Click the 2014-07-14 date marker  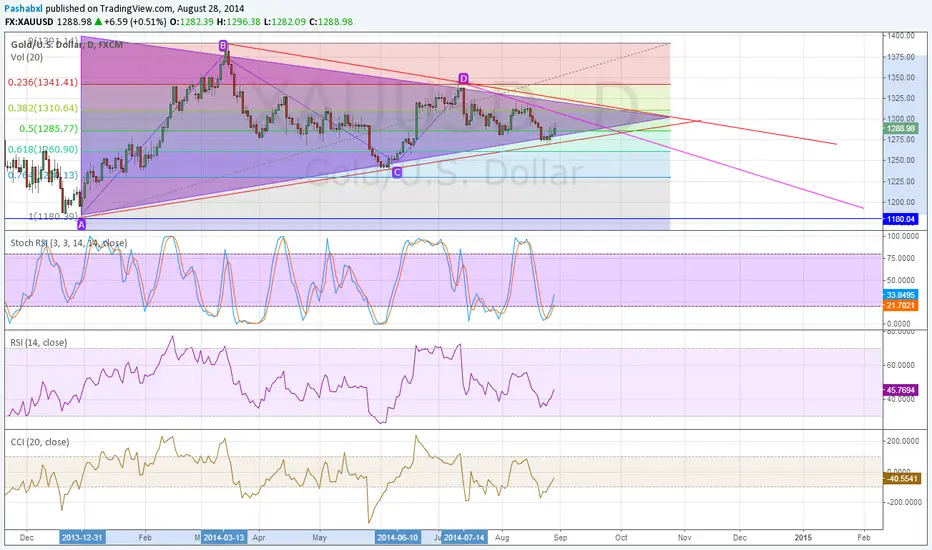click(465, 538)
